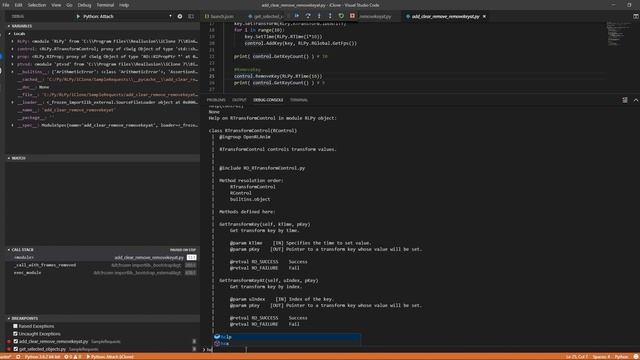Switch to the Terminal panel tab
The height and width of the screenshot is (360, 640).
click(299, 100)
